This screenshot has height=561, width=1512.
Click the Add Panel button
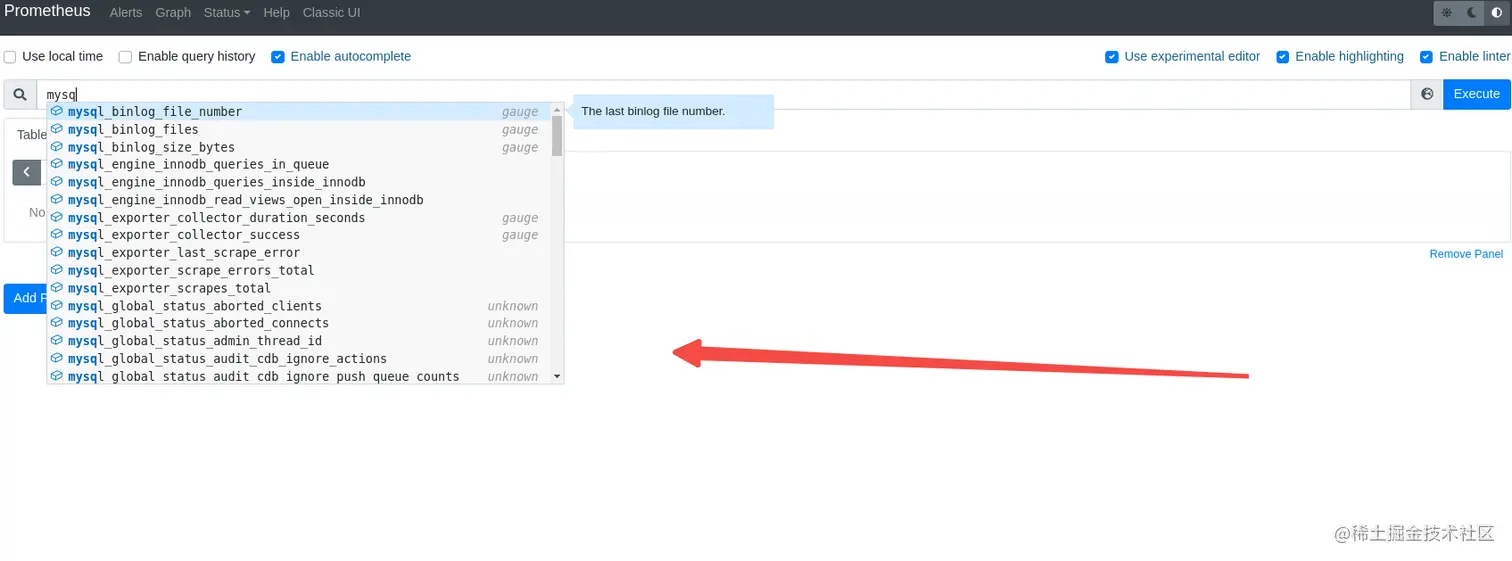point(25,298)
